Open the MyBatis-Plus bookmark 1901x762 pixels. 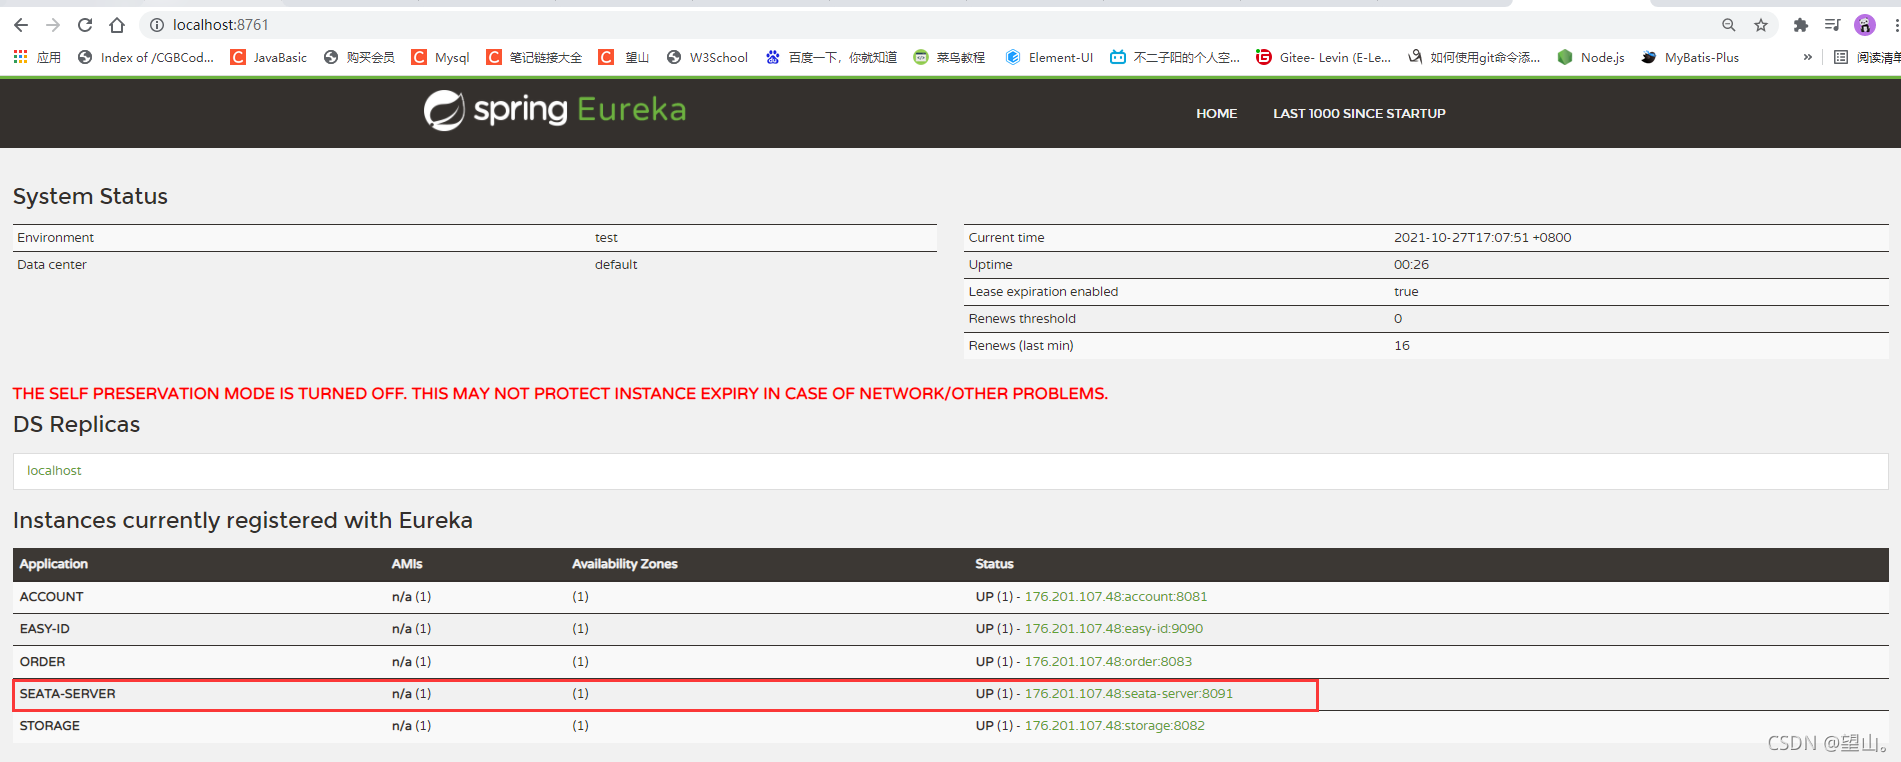(x=1690, y=57)
